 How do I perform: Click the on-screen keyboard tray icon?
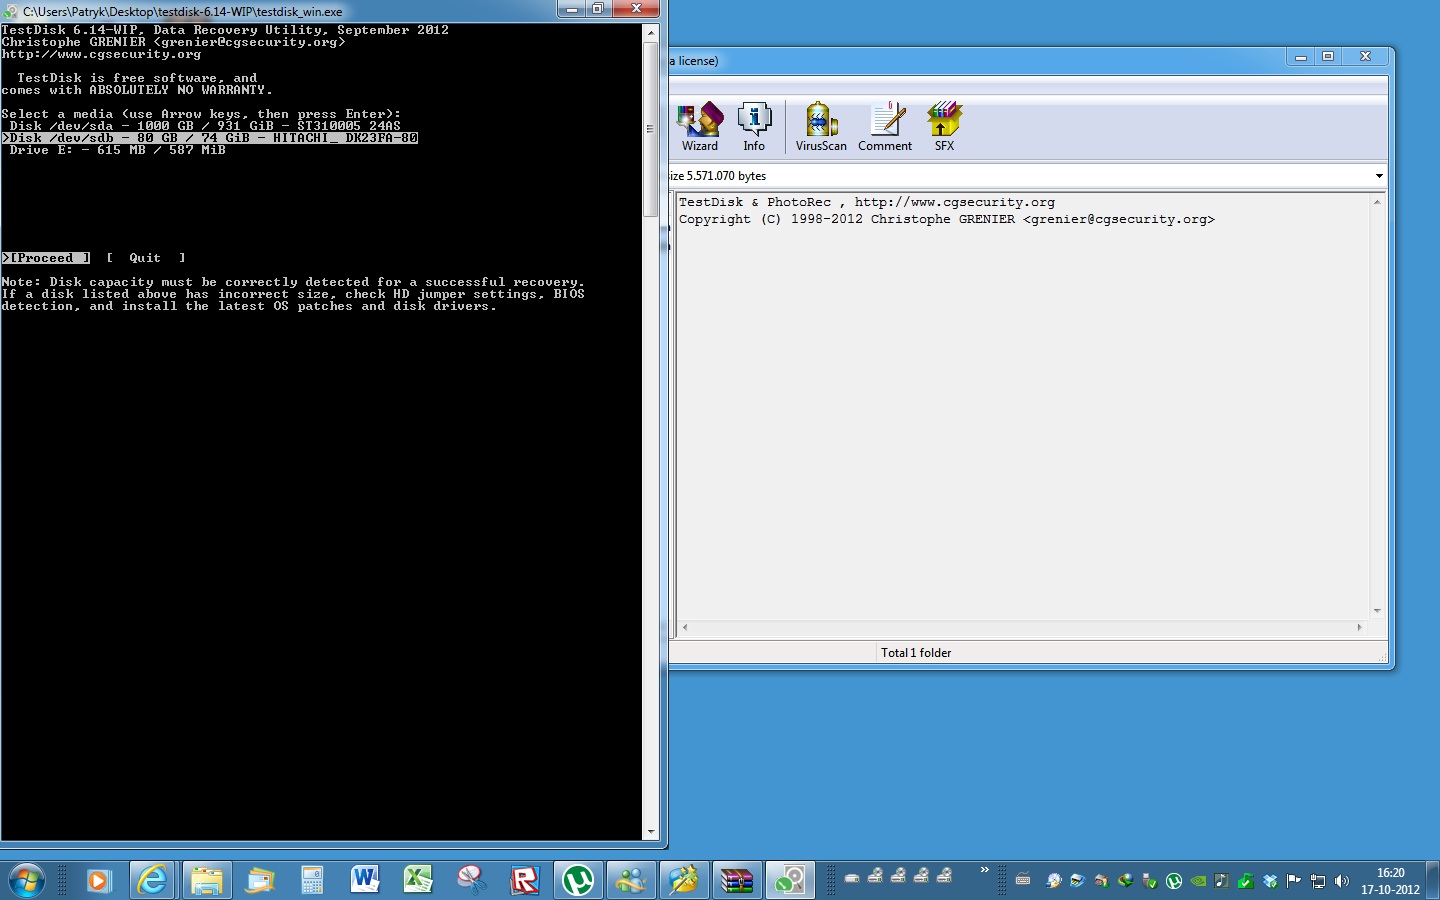1022,881
